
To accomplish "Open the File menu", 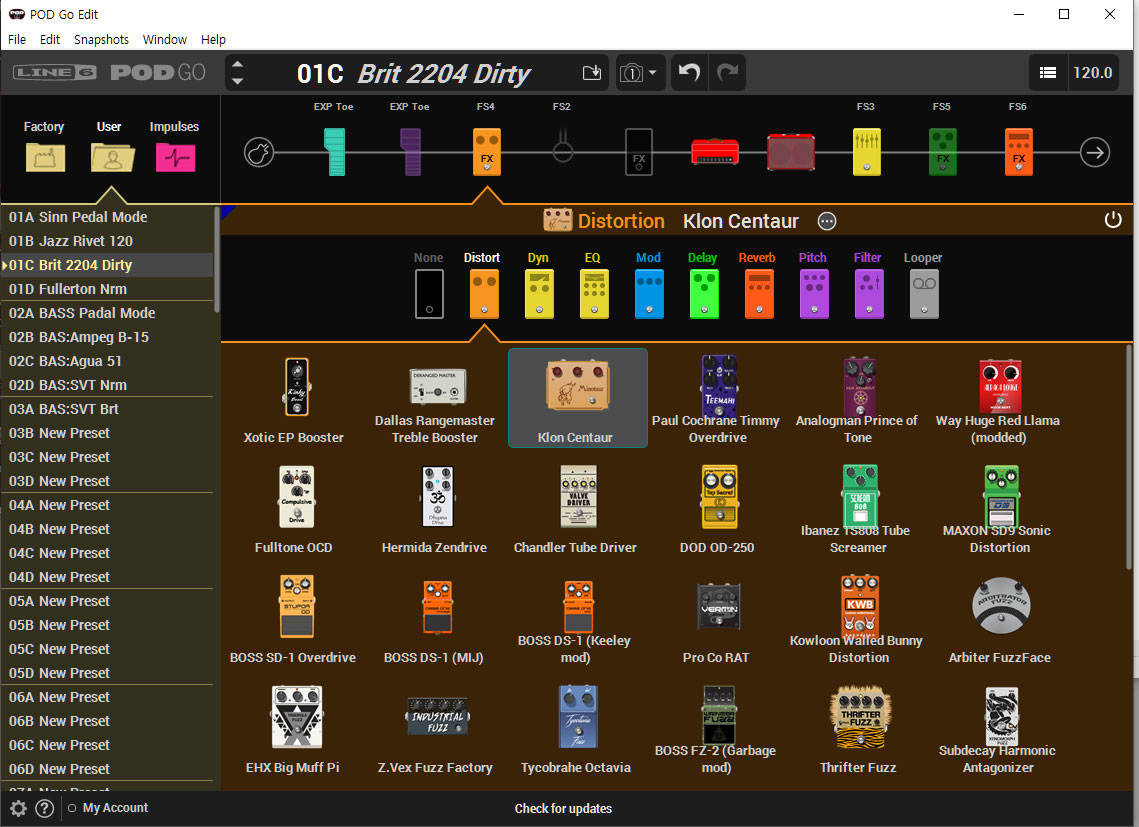I will click(x=17, y=39).
